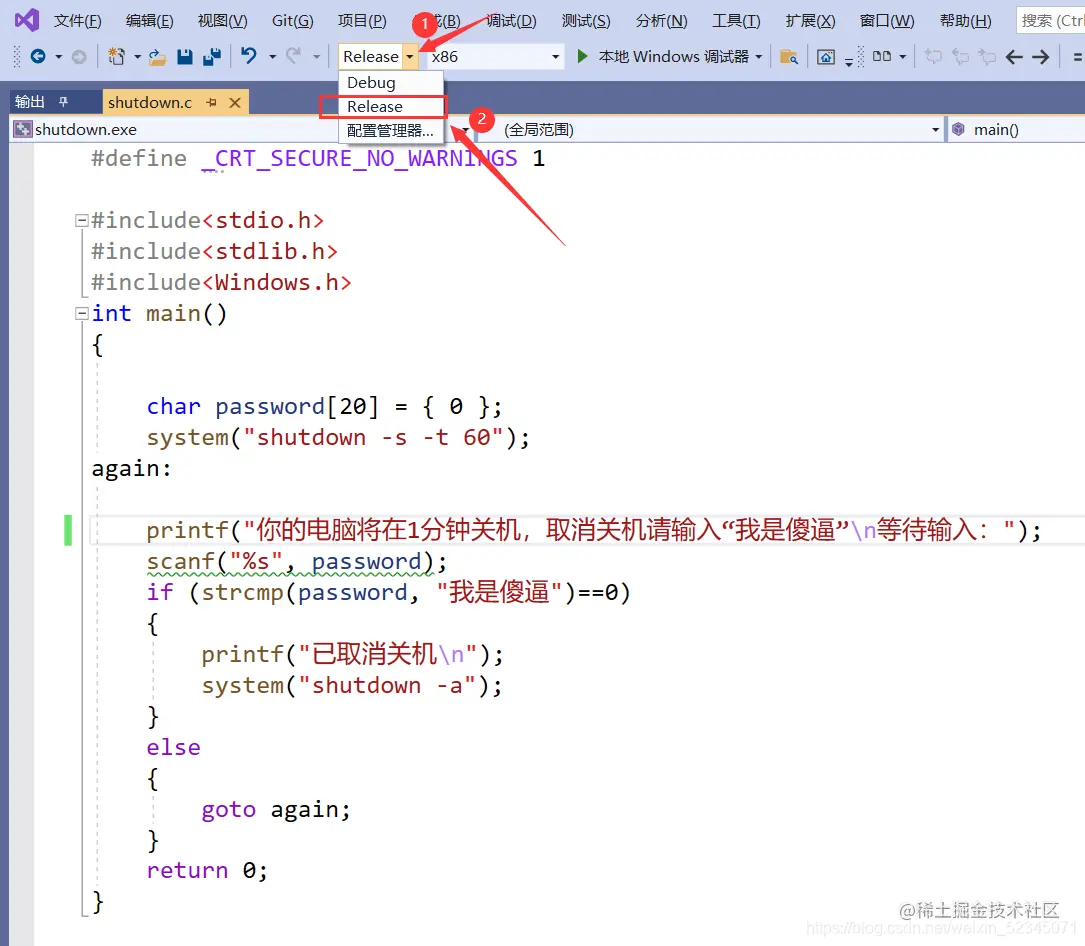1085x946 pixels.
Task: Open the 窗口(W) menu
Action: pos(886,21)
